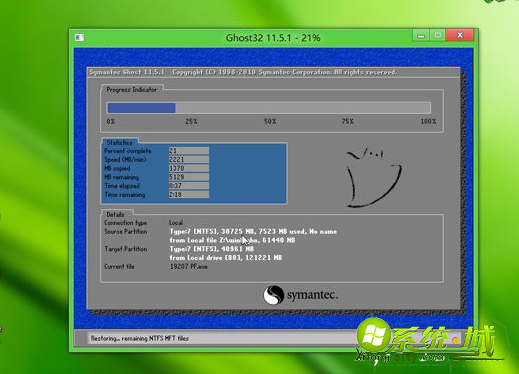The width and height of the screenshot is (519, 374).
Task: Click the source line with 7523 MB used
Action: pyautogui.click(x=253, y=231)
